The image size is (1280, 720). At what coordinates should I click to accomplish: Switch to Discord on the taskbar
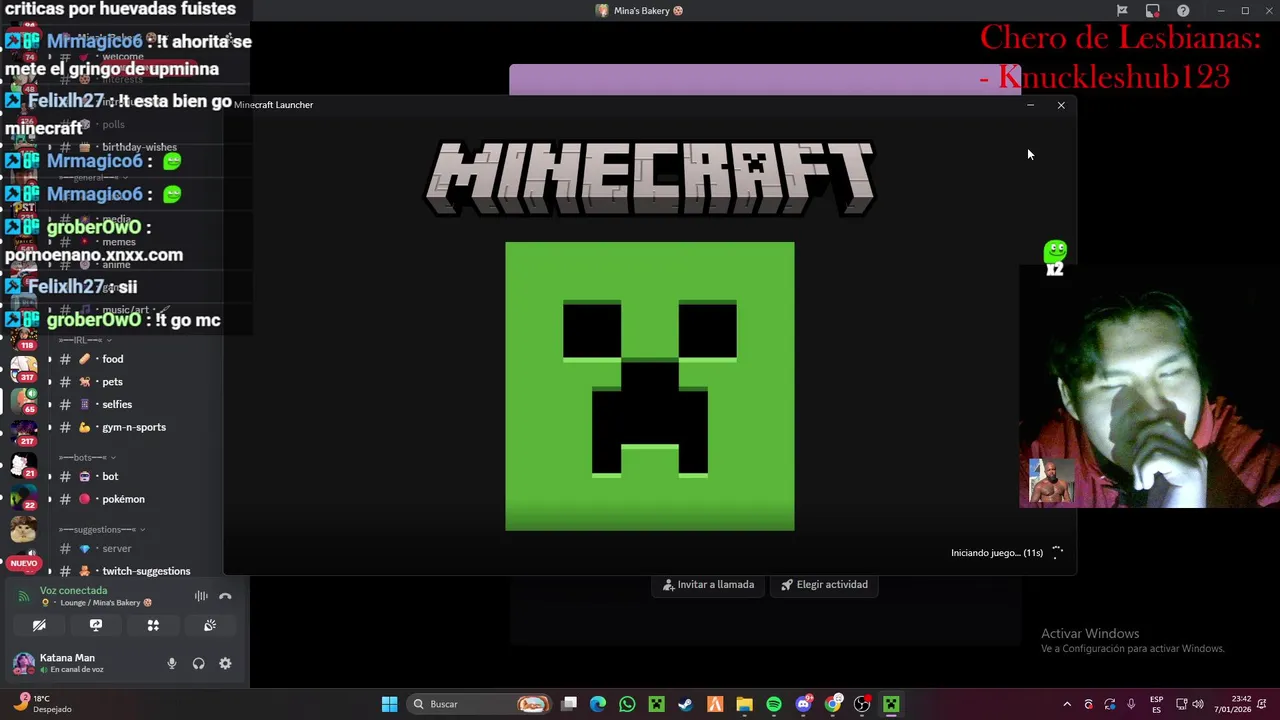tap(803, 704)
